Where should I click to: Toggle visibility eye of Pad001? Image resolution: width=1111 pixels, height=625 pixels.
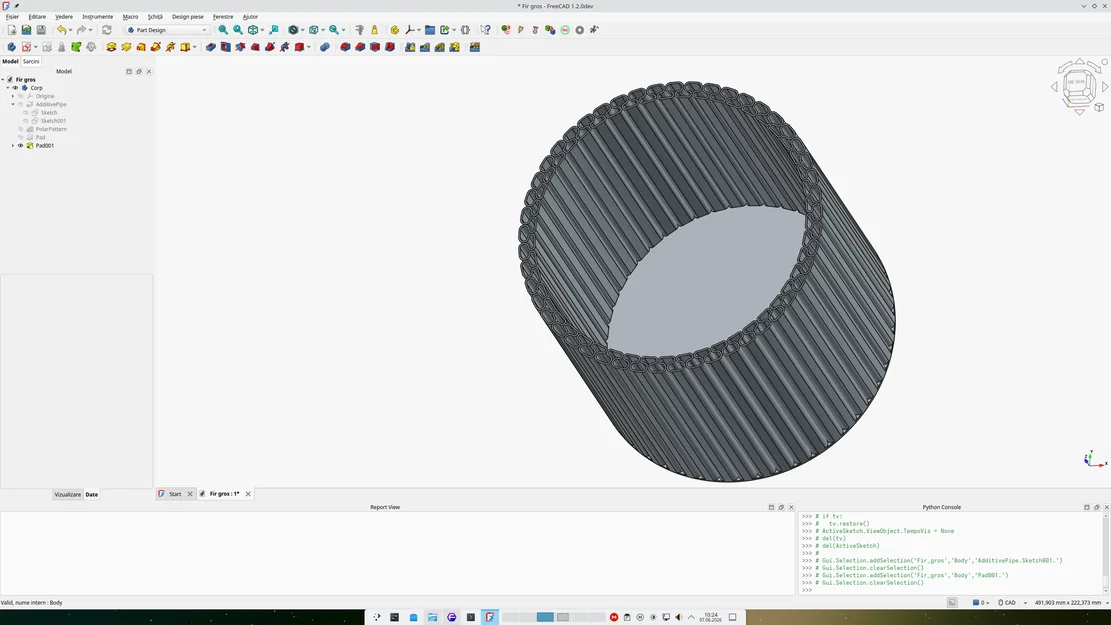(x=21, y=146)
